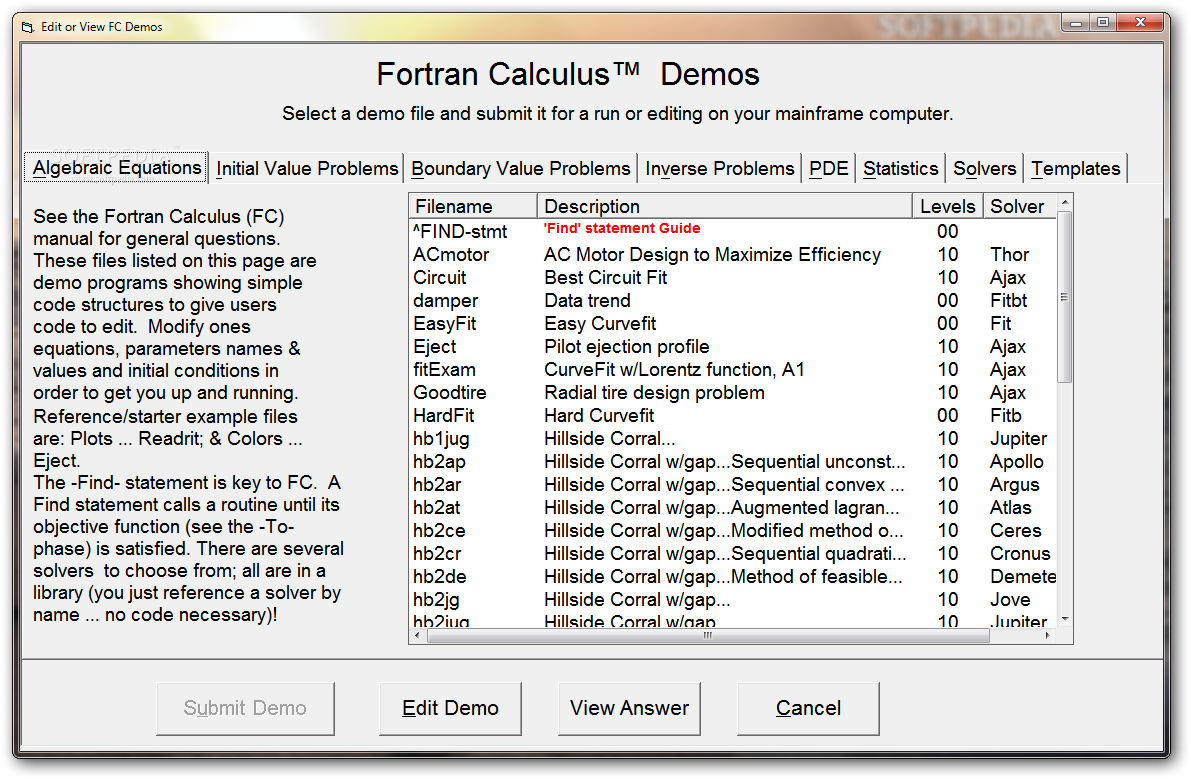This screenshot has height=779, width=1191.
Task: Select the Inverse Problems tab
Action: (719, 169)
